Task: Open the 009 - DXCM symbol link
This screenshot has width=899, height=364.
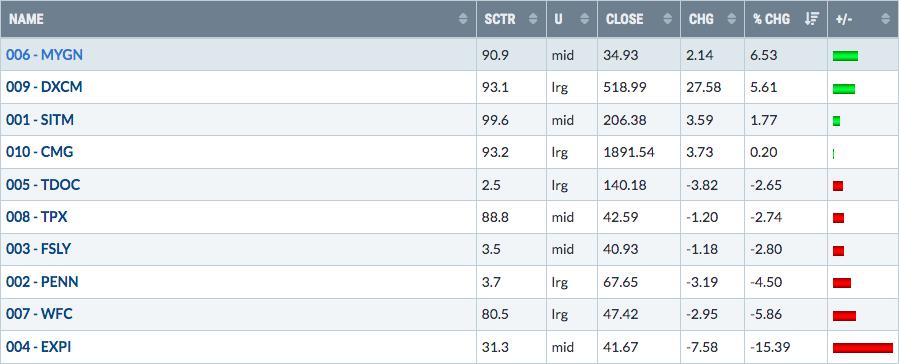Action: (x=44, y=87)
